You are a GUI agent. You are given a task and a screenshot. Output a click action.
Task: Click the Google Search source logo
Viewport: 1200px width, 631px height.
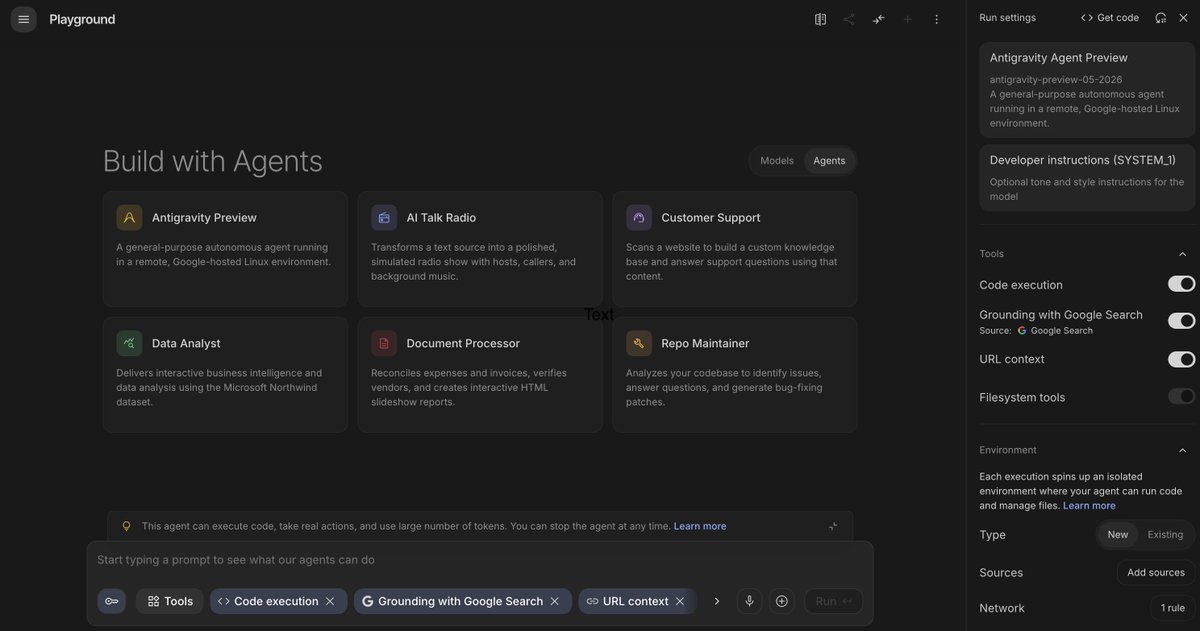(1022, 331)
